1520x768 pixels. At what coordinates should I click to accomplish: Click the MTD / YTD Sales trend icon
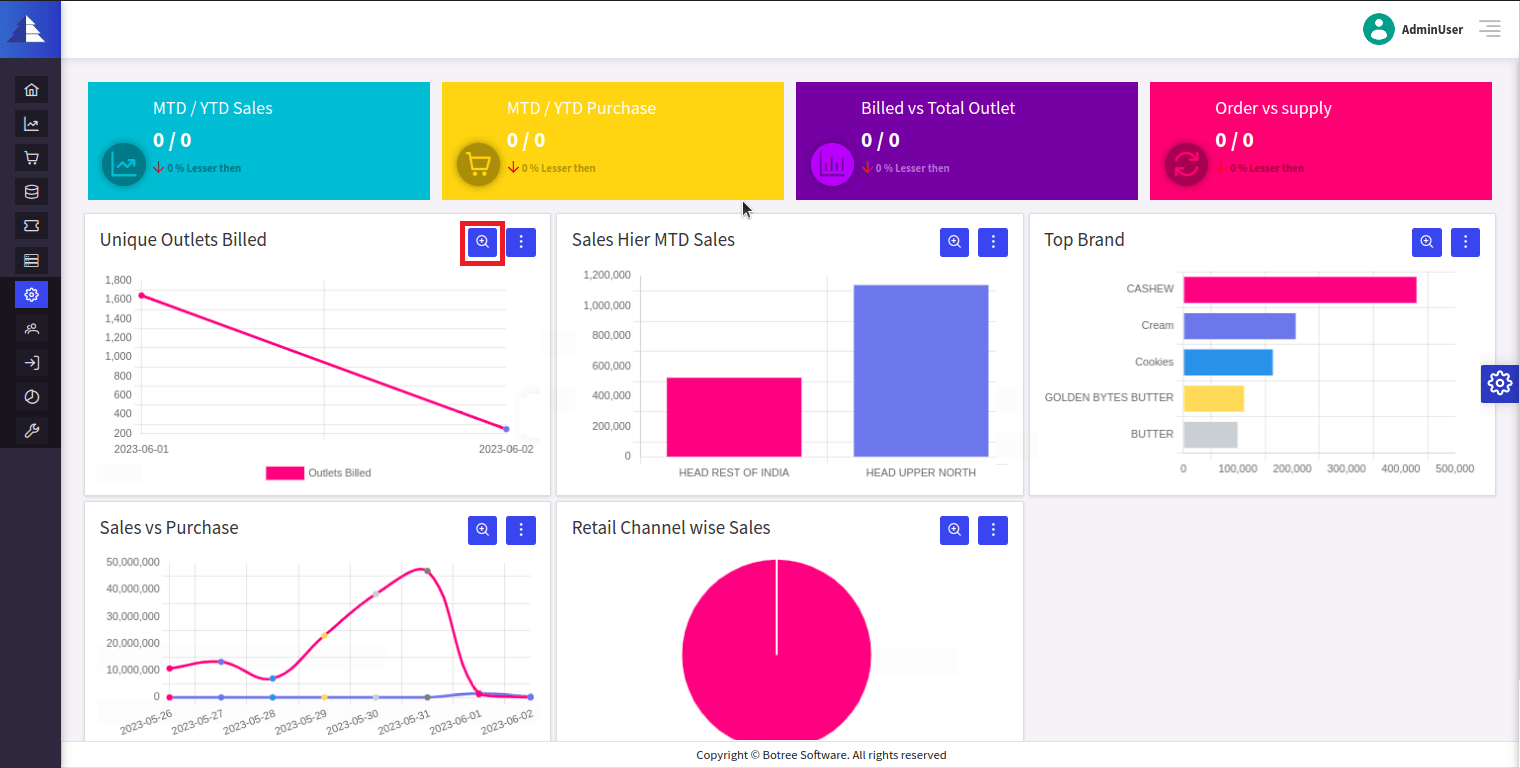pyautogui.click(x=125, y=163)
